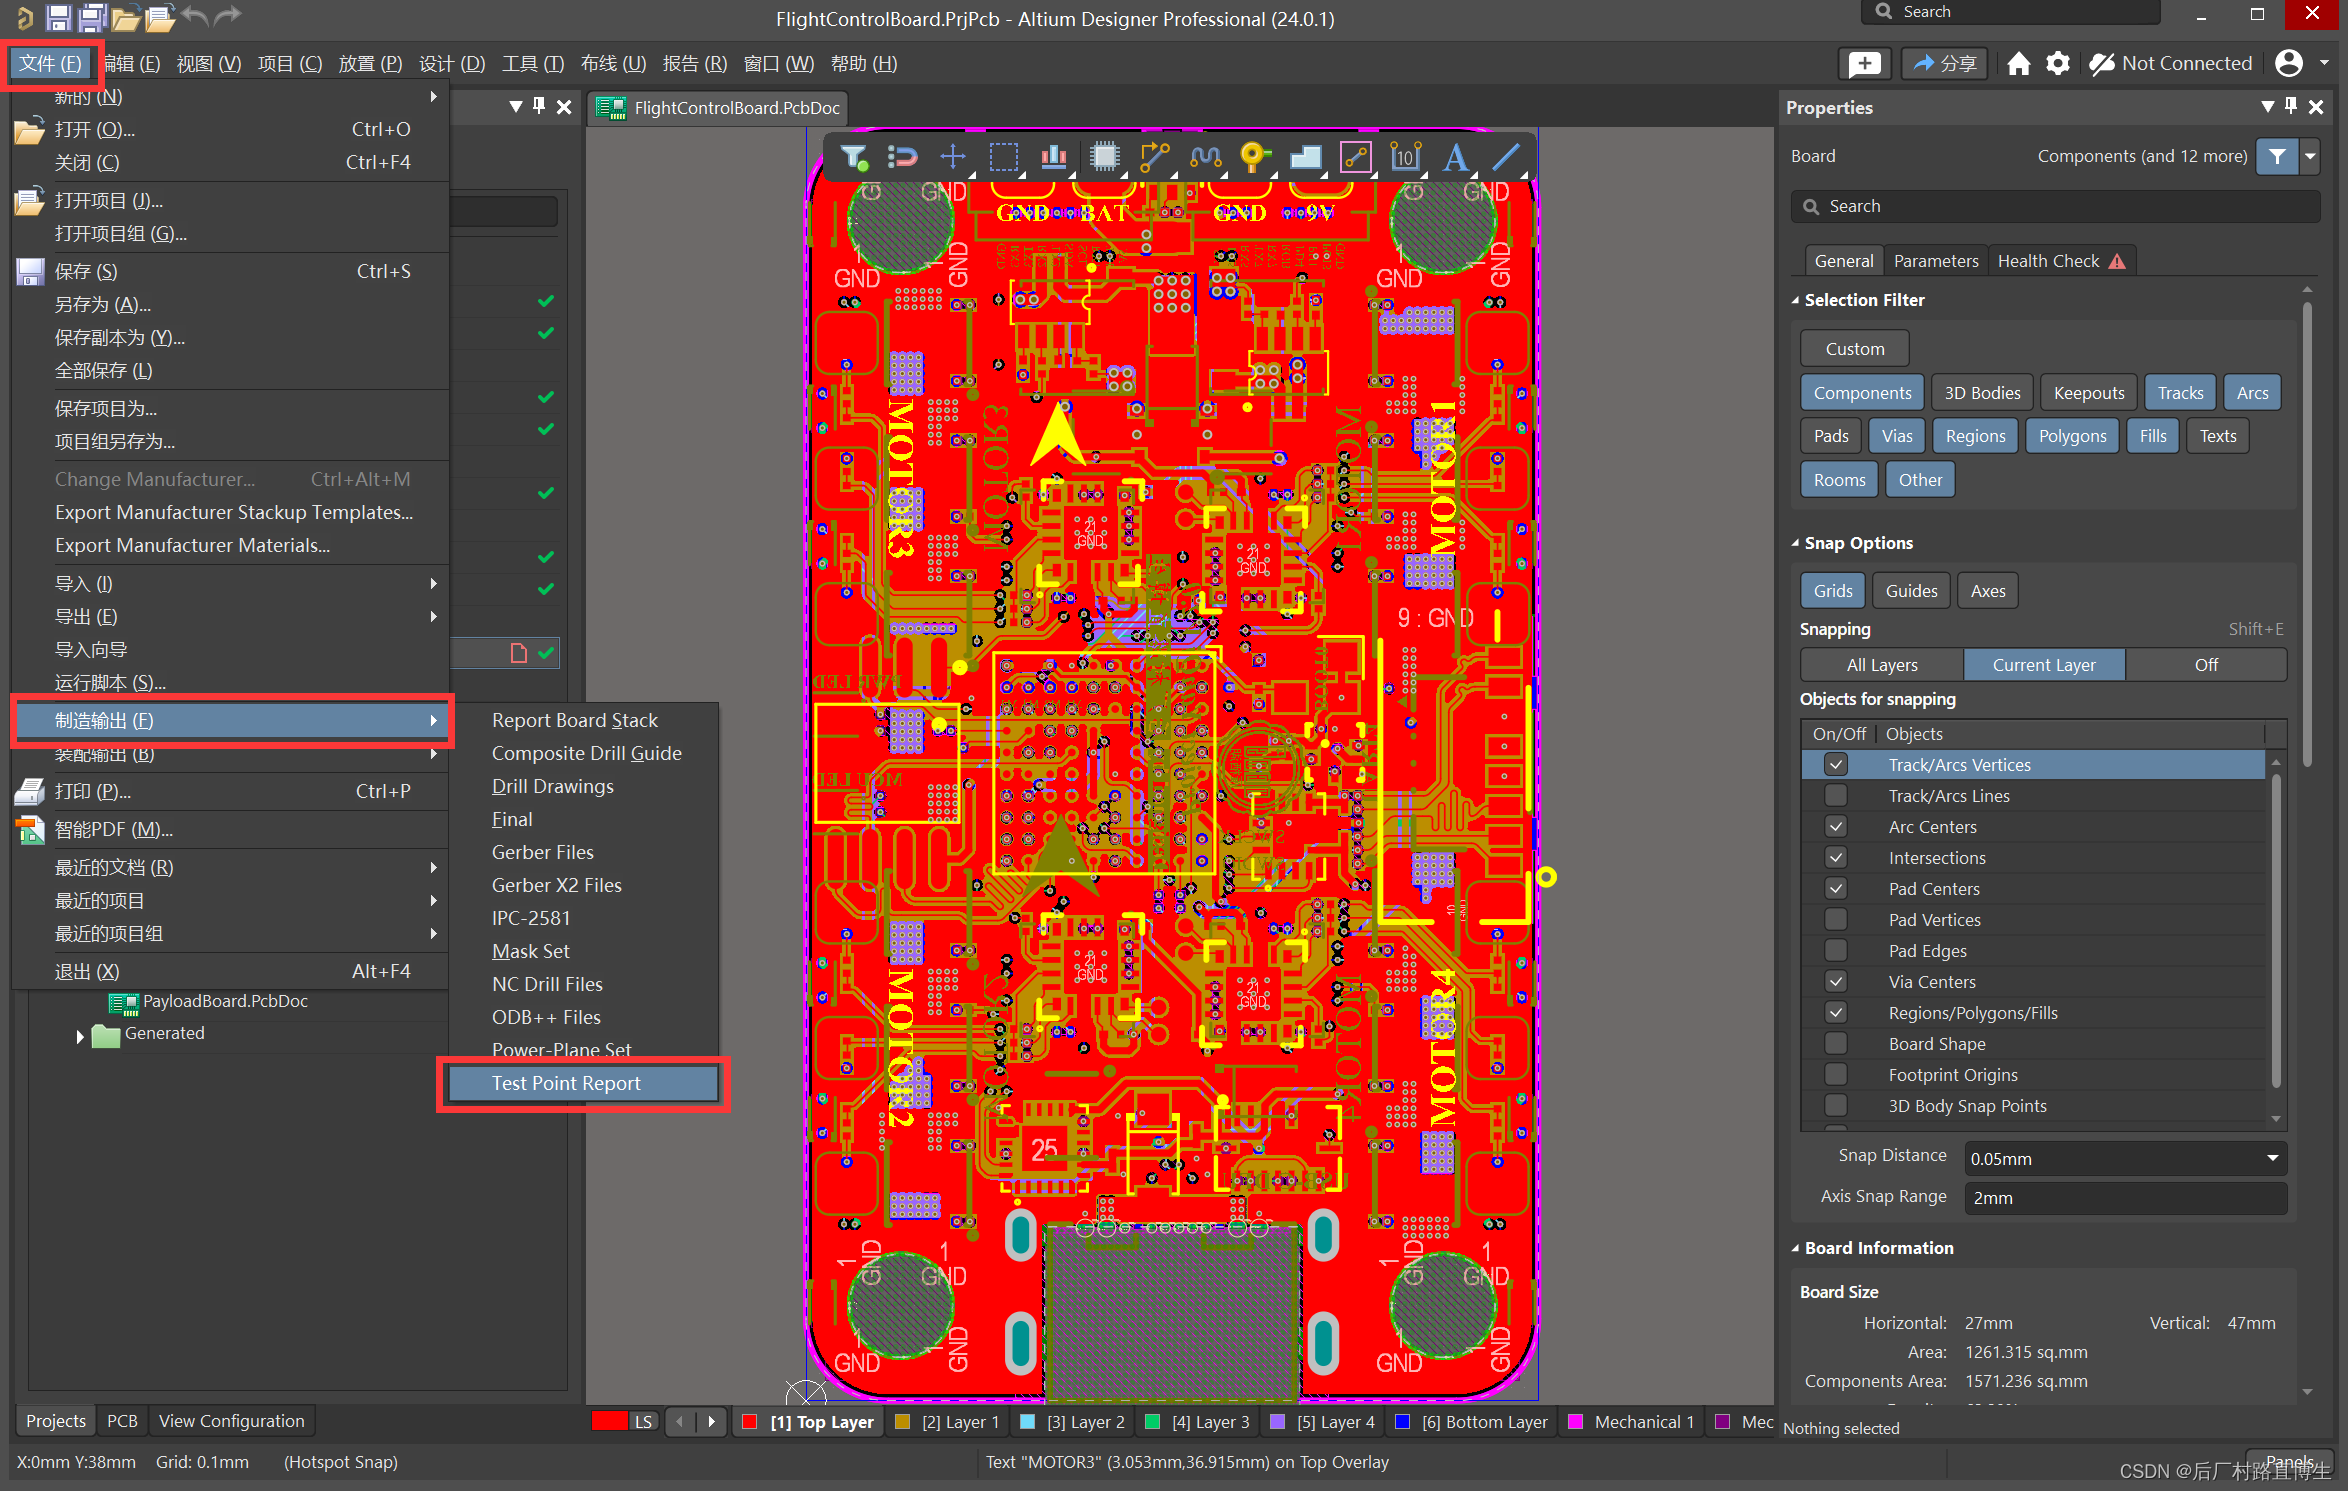
Task: Click the blue Bottom Layer color swatch
Action: point(1403,1421)
